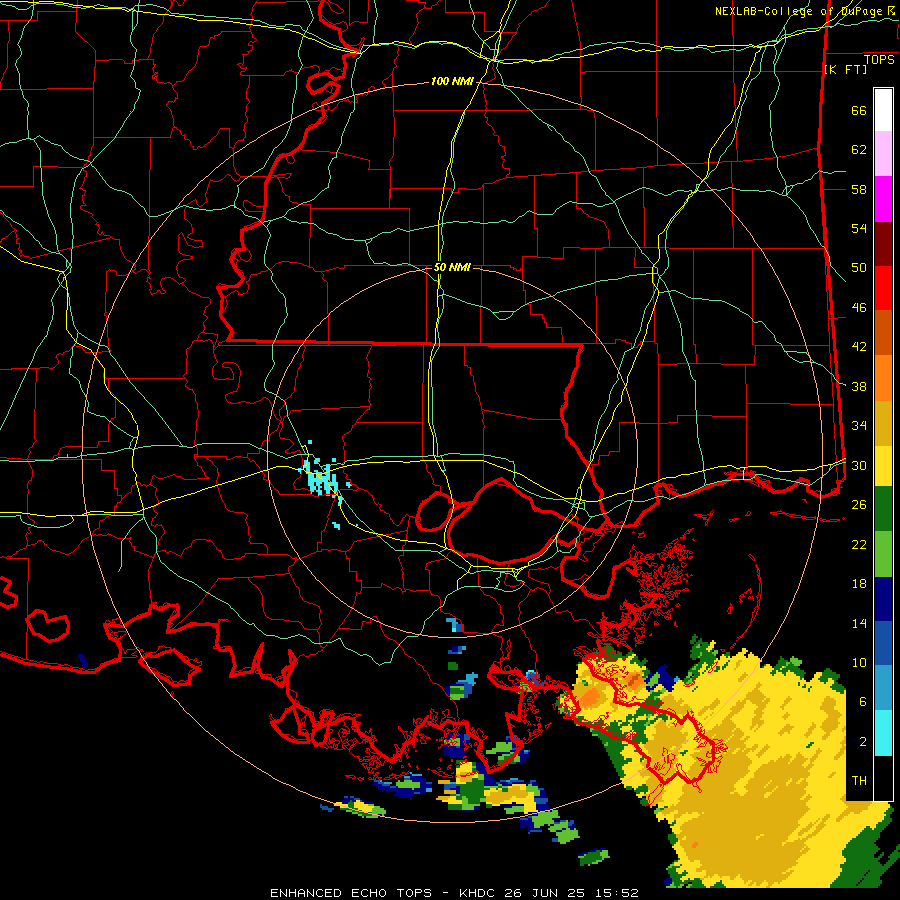Click the legend value "62"
This screenshot has height=900, width=900.
[x=859, y=150]
